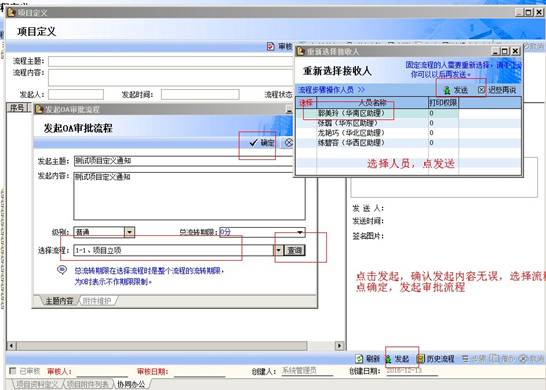The width and height of the screenshot is (546, 390).
Task: Click the 选择流程 field showing 1-1、项目立项
Action: pos(174,250)
